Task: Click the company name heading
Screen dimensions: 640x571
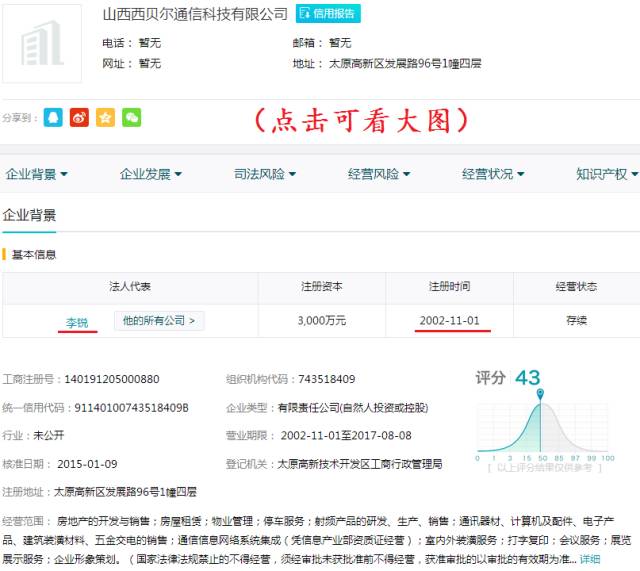Action: point(195,14)
